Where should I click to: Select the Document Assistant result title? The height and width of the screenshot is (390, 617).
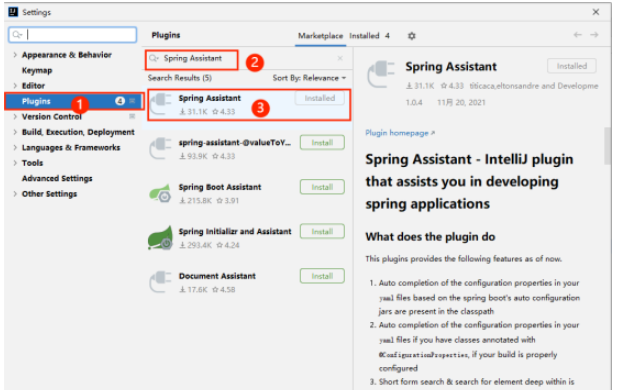click(217, 276)
